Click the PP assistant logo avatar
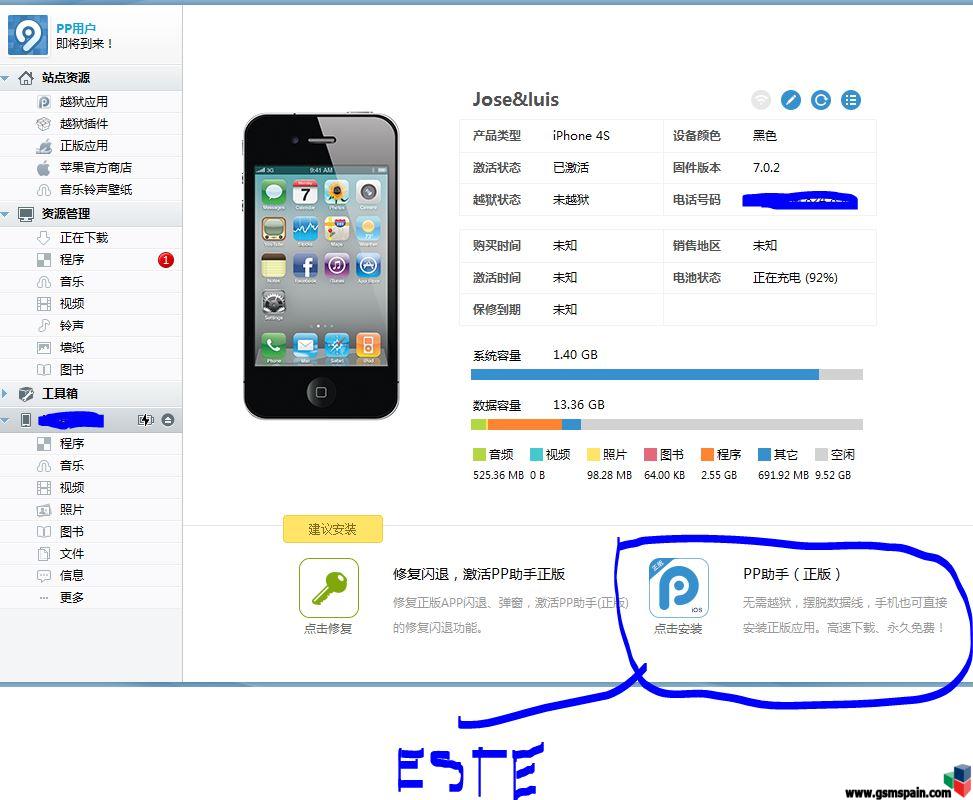Image resolution: width=973 pixels, height=800 pixels. [x=28, y=35]
